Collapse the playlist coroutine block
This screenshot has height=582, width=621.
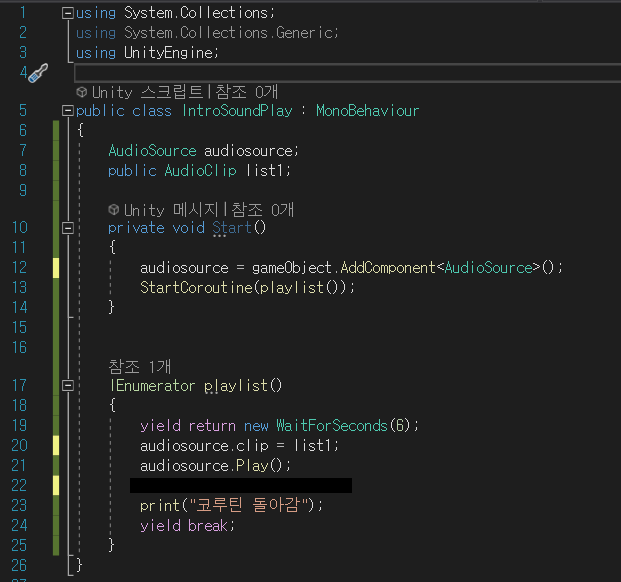pyautogui.click(x=68, y=385)
